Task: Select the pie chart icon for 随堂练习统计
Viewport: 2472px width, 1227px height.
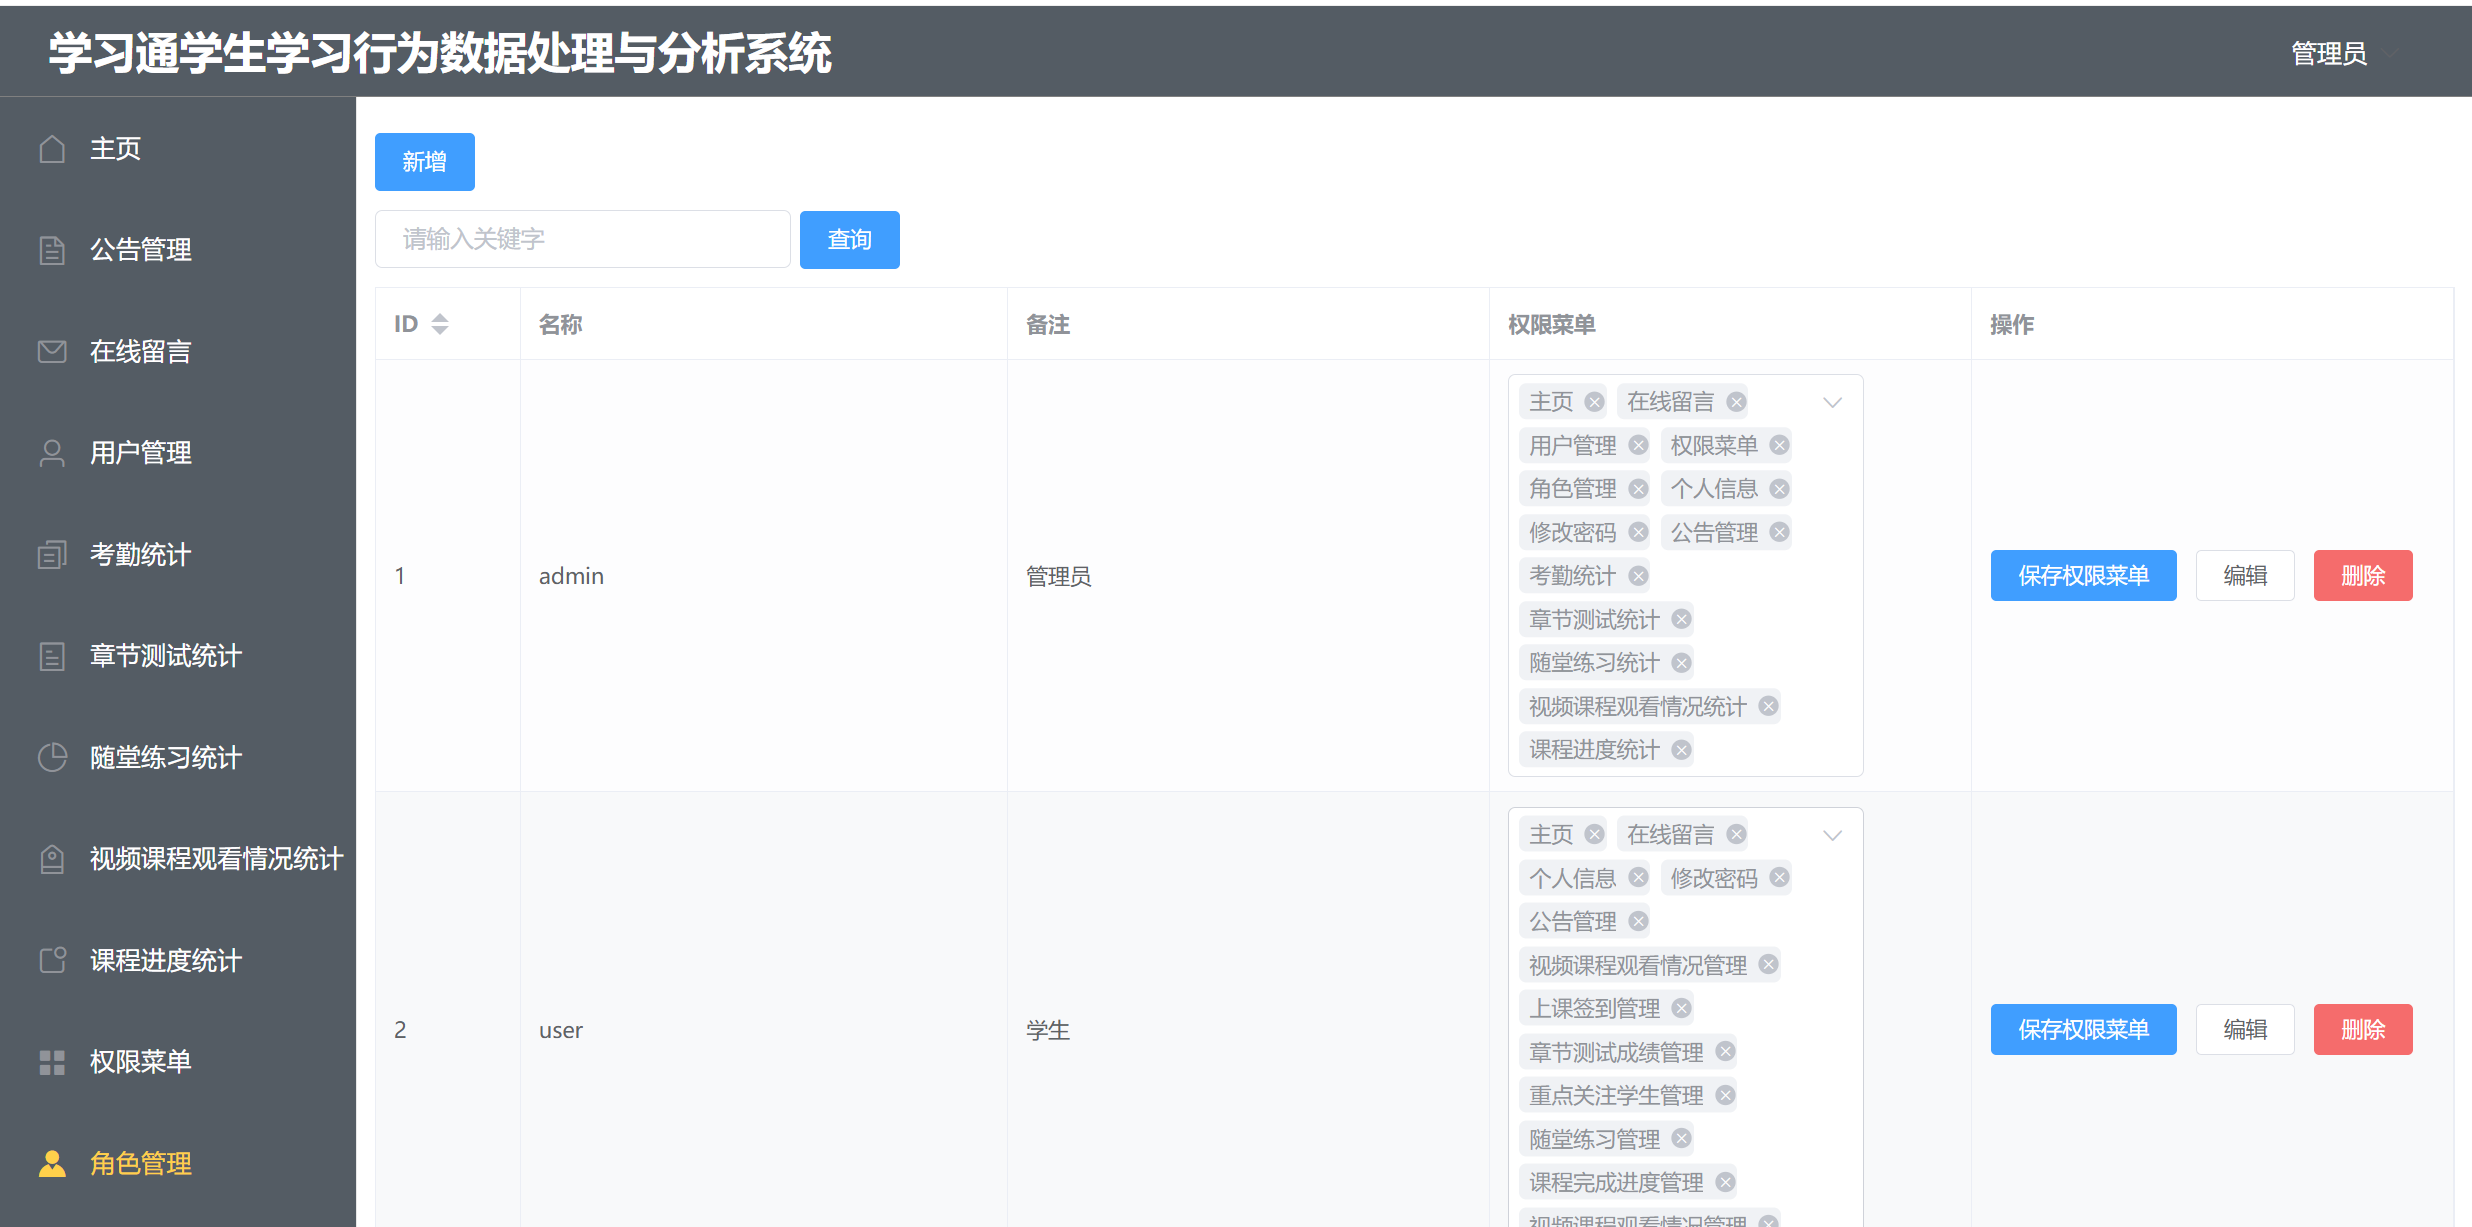Action: coord(52,757)
